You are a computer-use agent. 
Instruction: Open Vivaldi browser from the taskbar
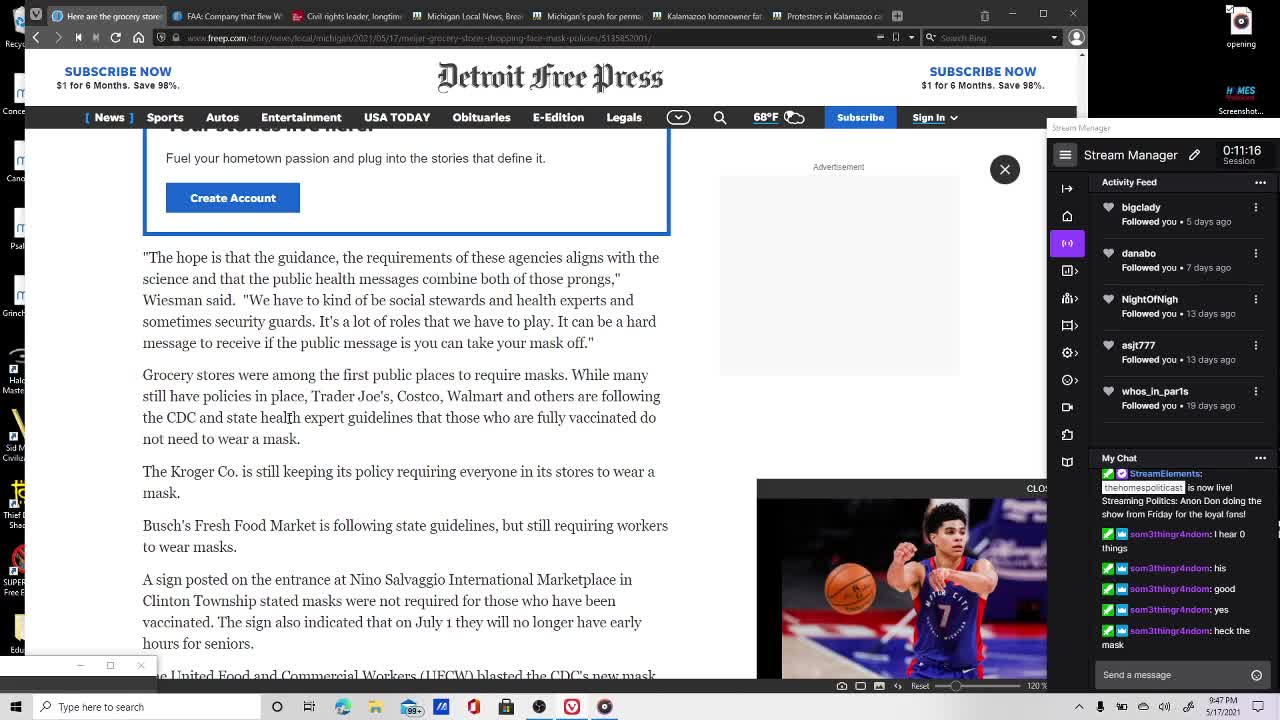(572, 707)
